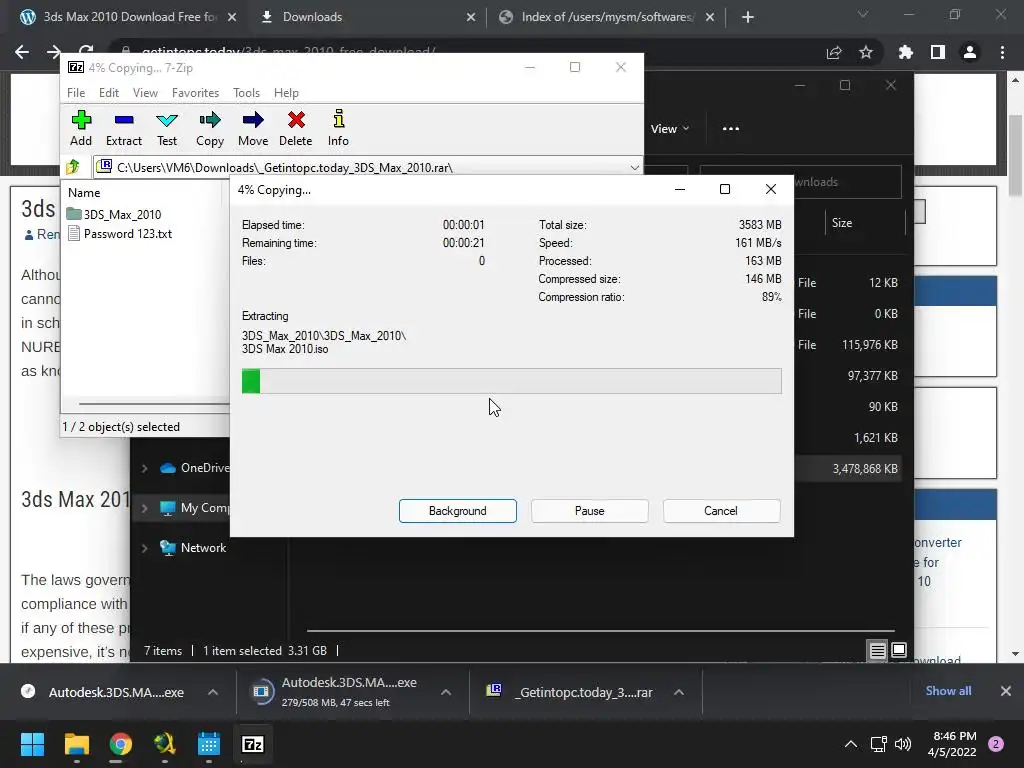Open options for the in-progress Autodesk download
Image resolution: width=1024 pixels, height=768 pixels.
pos(446,692)
